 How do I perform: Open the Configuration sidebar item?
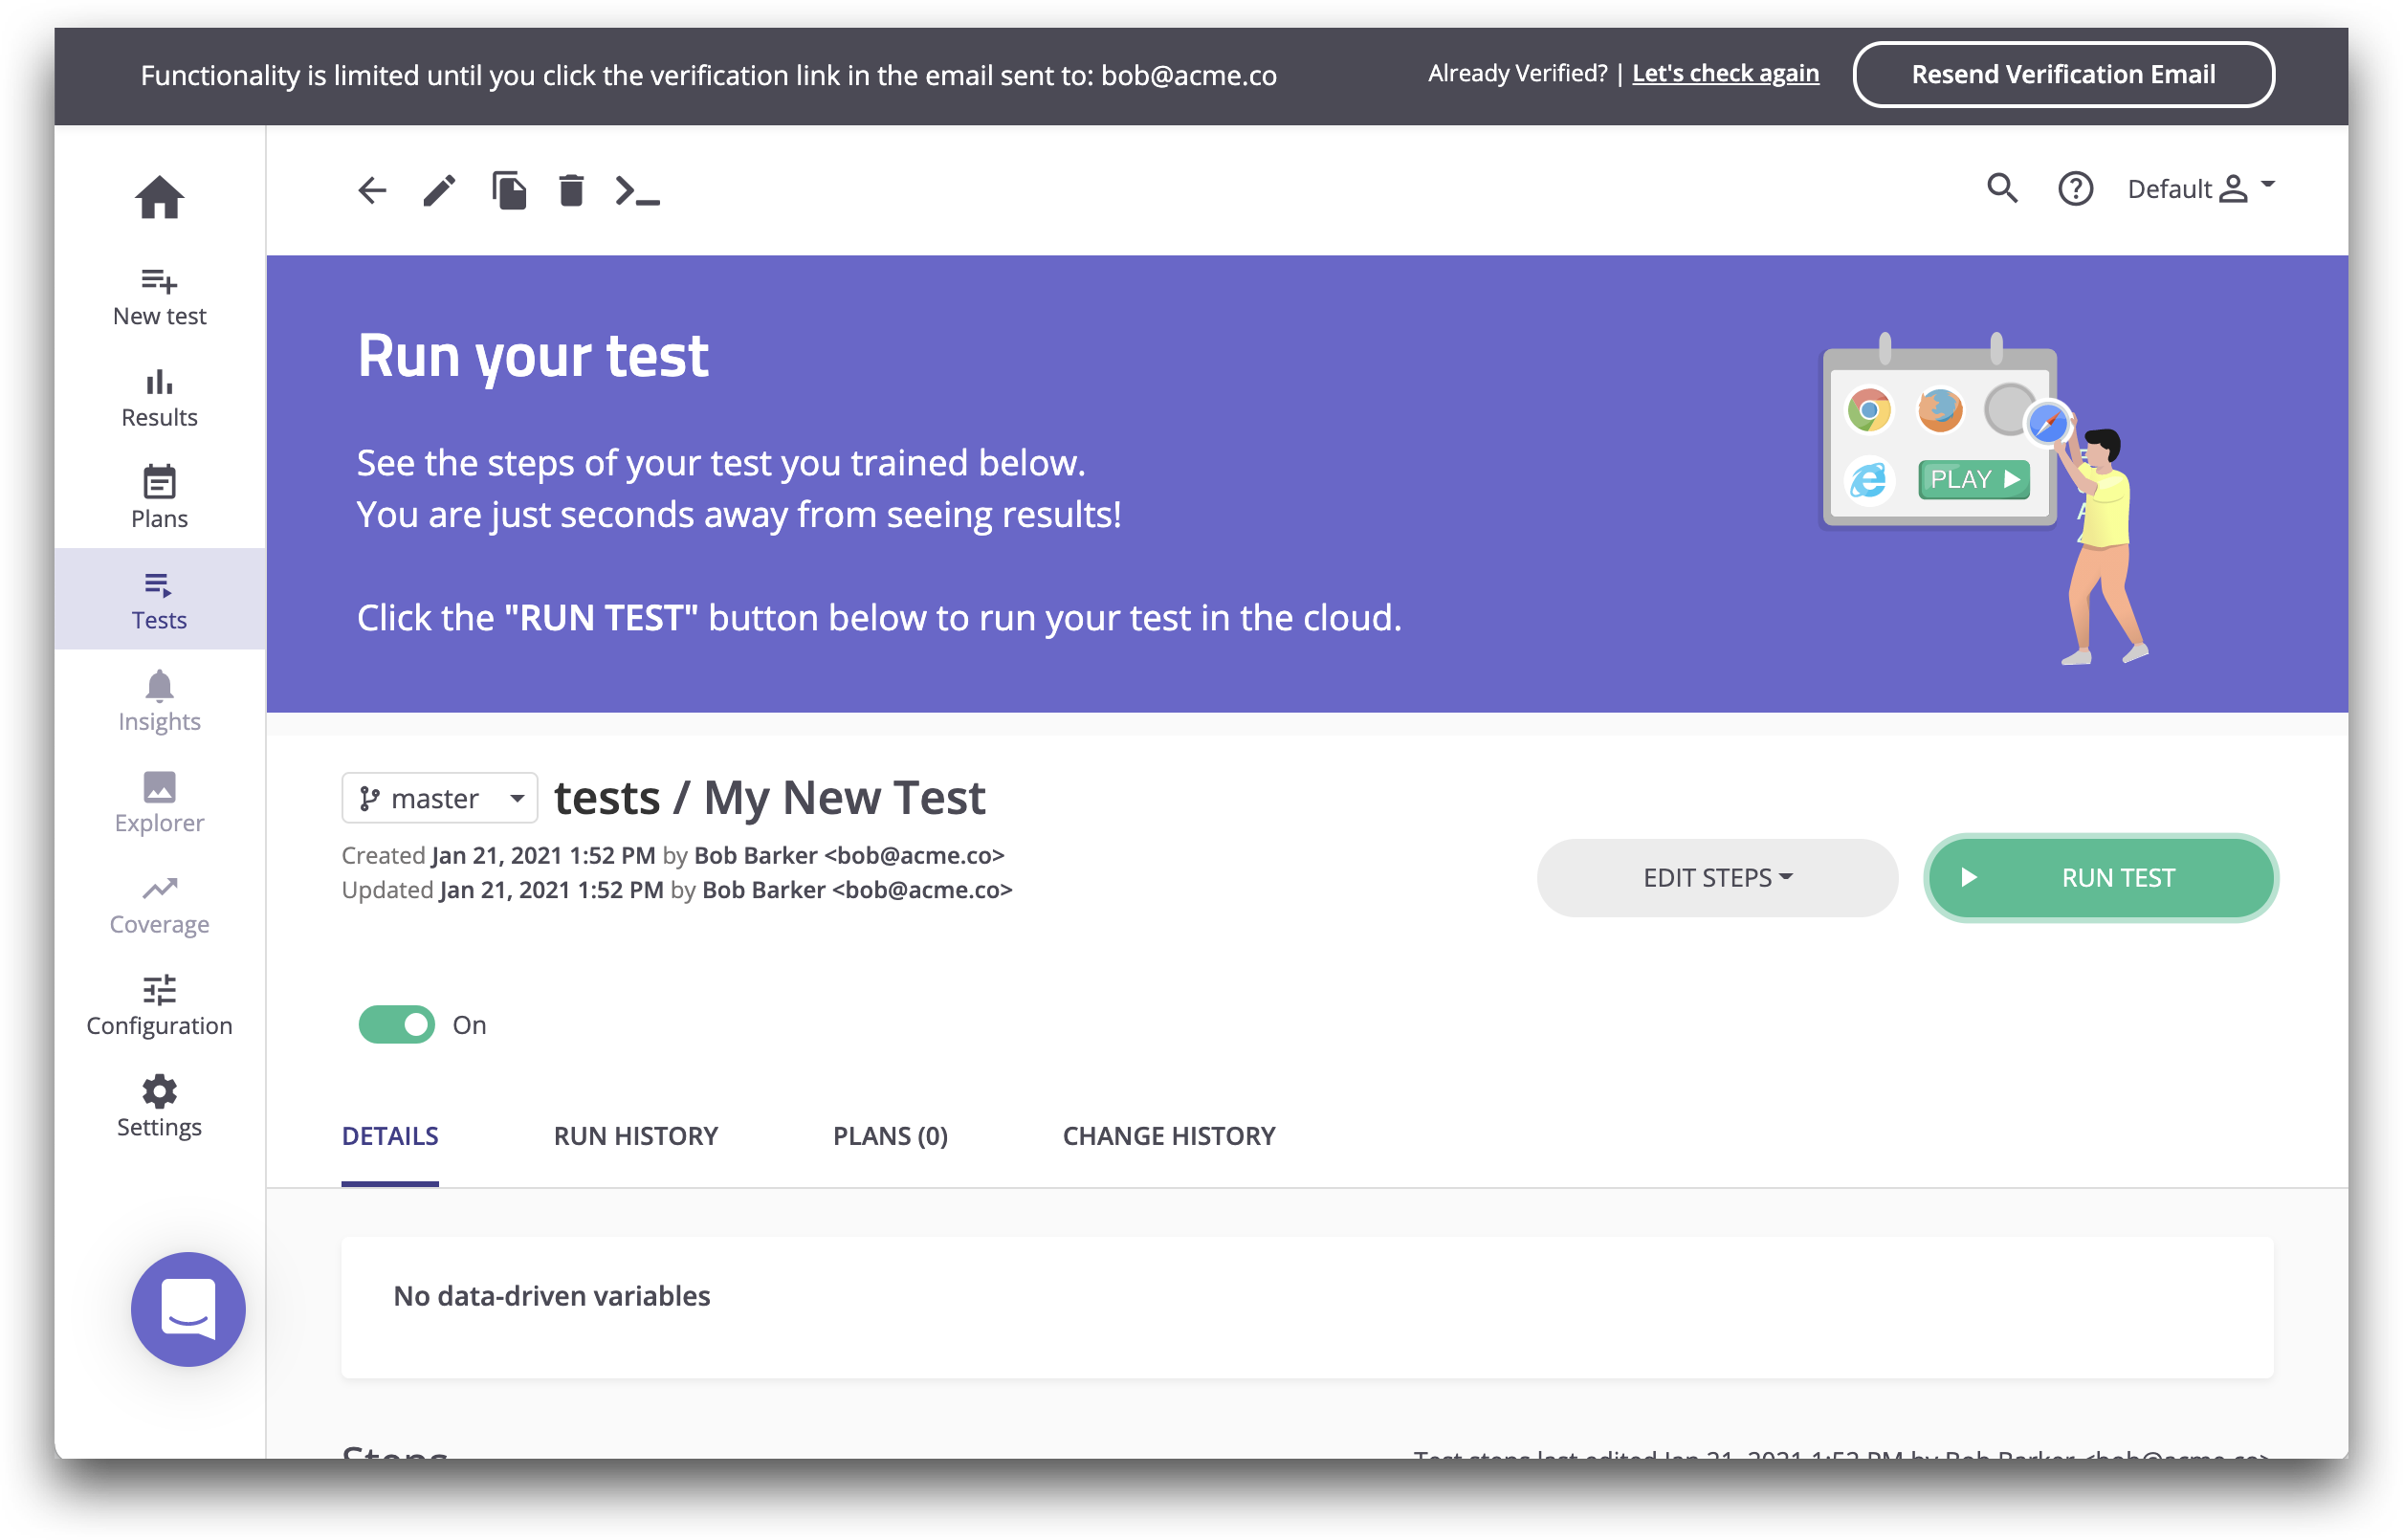pyautogui.click(x=159, y=1005)
